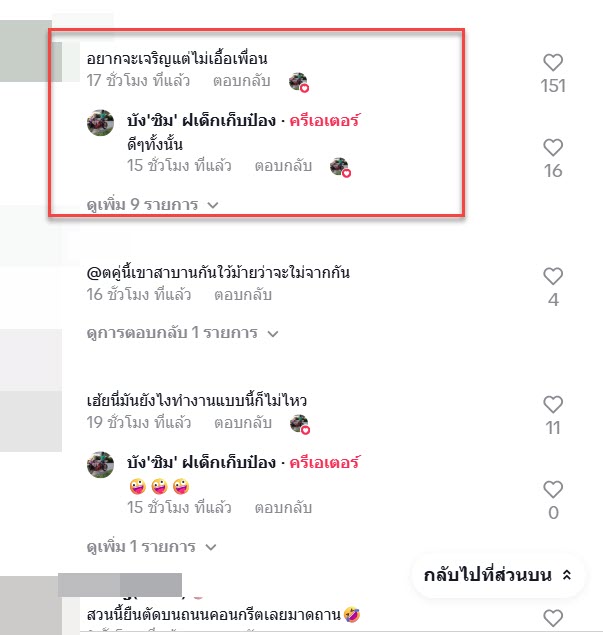Tap the heart on the 11-like comment

[x=553, y=404]
